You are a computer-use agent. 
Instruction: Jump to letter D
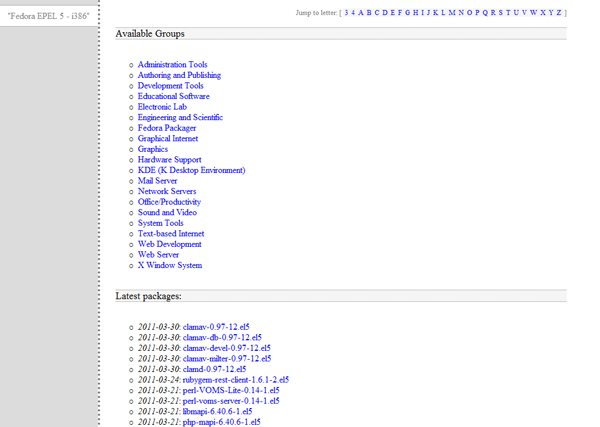tap(385, 13)
